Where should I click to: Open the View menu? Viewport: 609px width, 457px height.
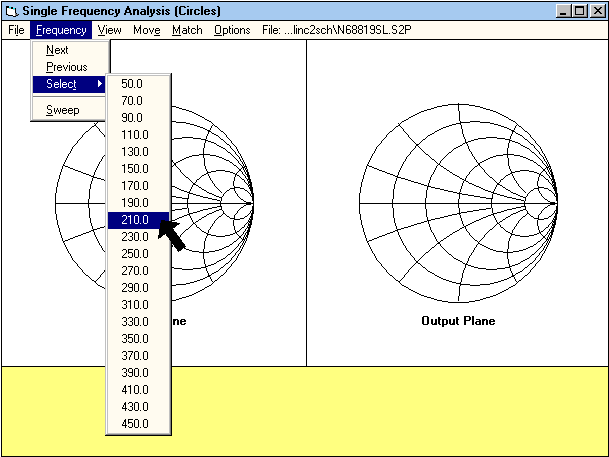pos(109,30)
